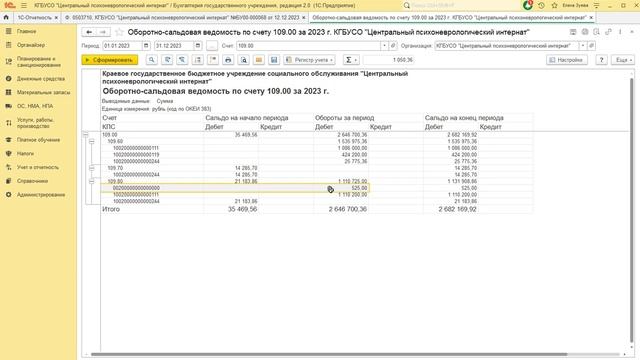The height and width of the screenshot is (360, 640).
Task: Expand the Организация dropdown arrow
Action: [583, 46]
